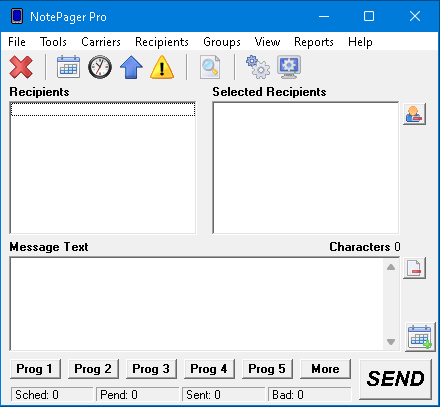Click the Prog 3 button
The image size is (440, 407).
(151, 369)
